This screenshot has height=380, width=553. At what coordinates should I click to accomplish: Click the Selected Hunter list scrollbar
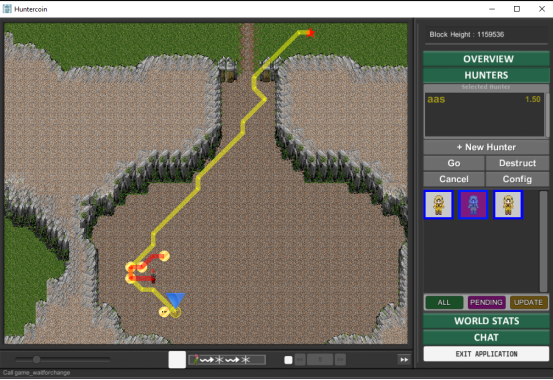point(547,115)
